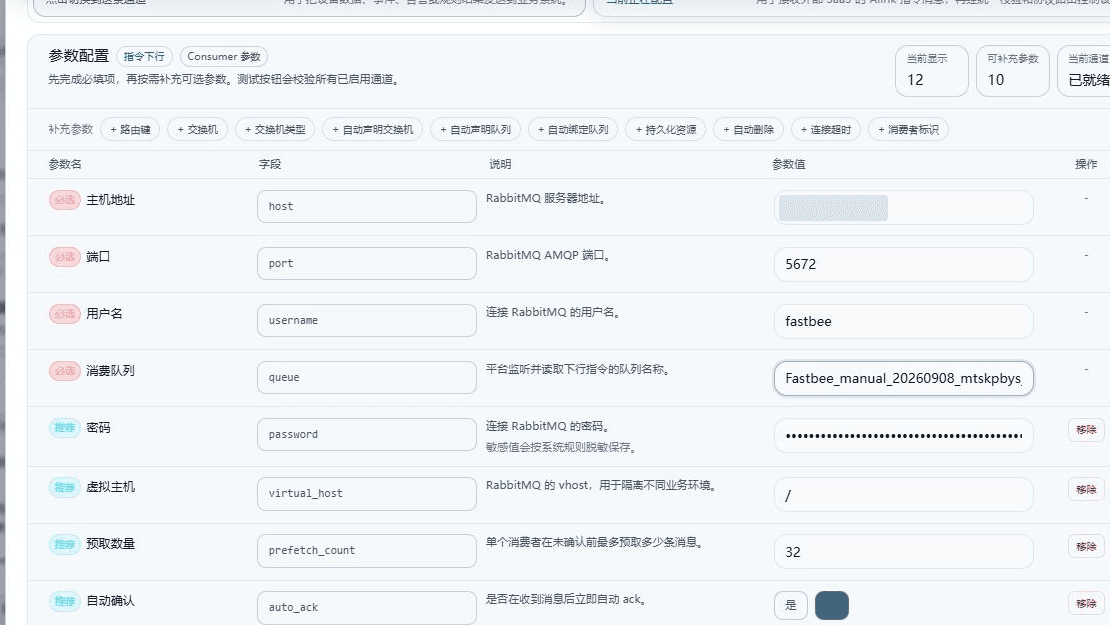Click the 说明 column header
The height and width of the screenshot is (625, 1110).
tap(500, 164)
